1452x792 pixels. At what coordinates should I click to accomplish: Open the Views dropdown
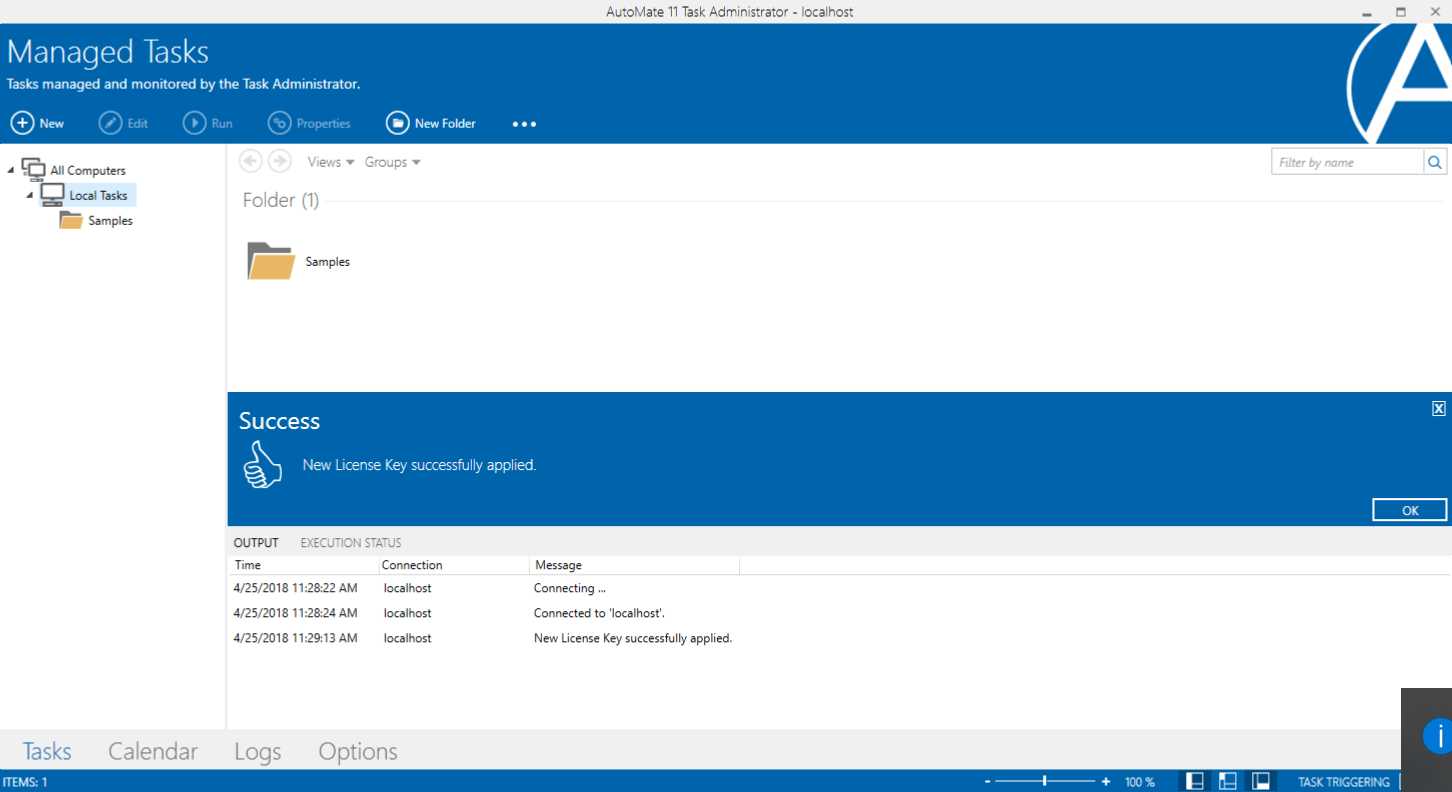(330, 161)
